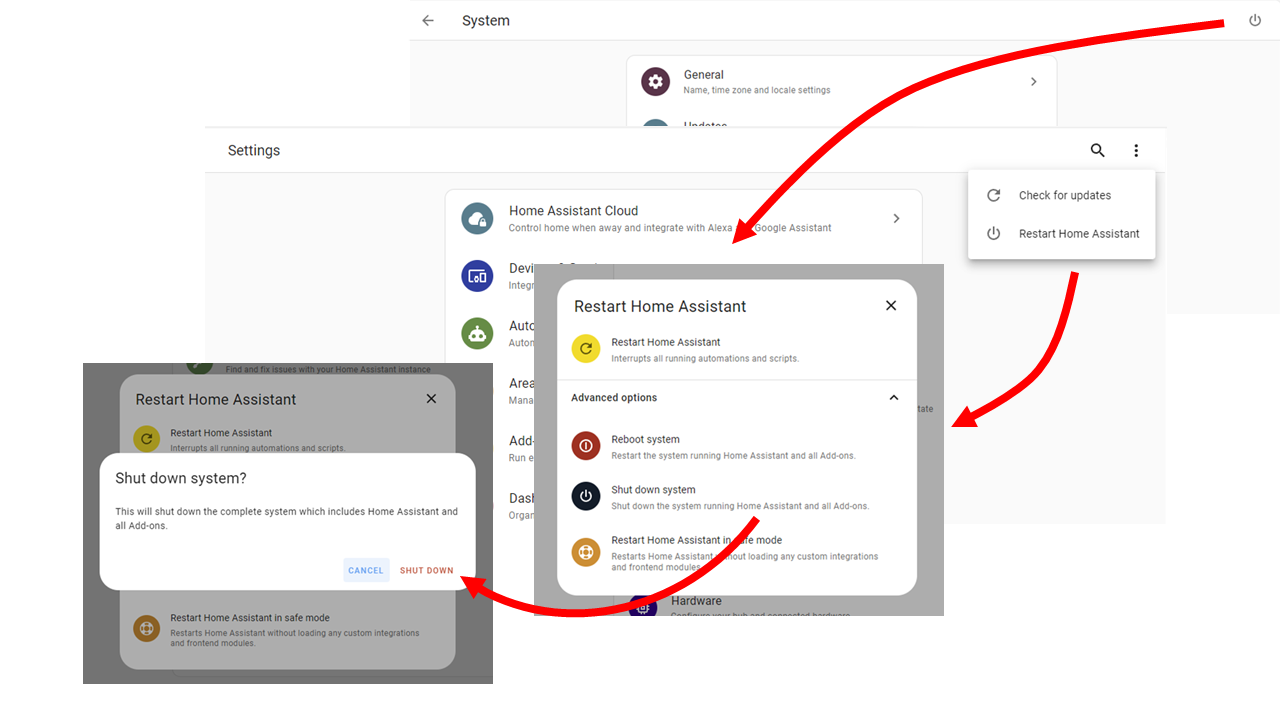Click the red Reboot system icon
1280x720 pixels.
[x=586, y=446]
